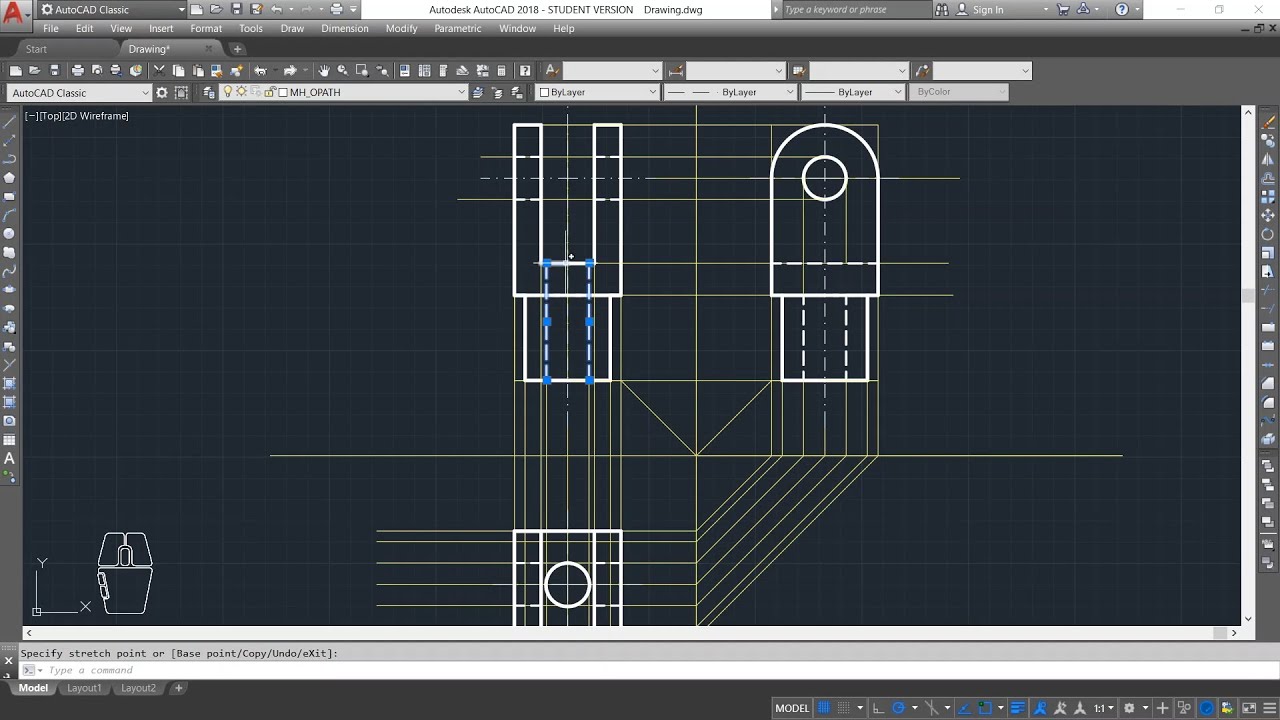Open the File menu
Image resolution: width=1280 pixels, height=720 pixels.
tap(50, 28)
